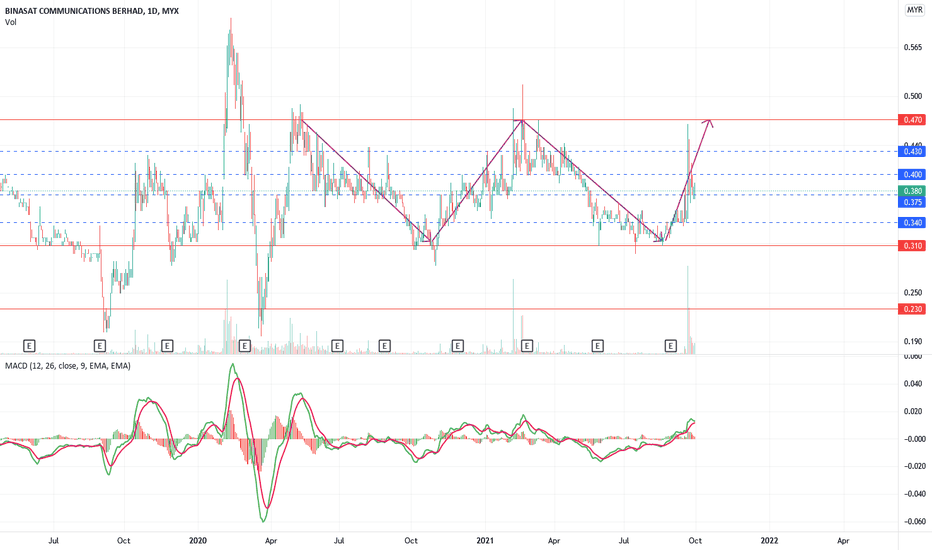This screenshot has height=550, width=932.
Task: Select the red 0.310 price label
Action: (913, 246)
